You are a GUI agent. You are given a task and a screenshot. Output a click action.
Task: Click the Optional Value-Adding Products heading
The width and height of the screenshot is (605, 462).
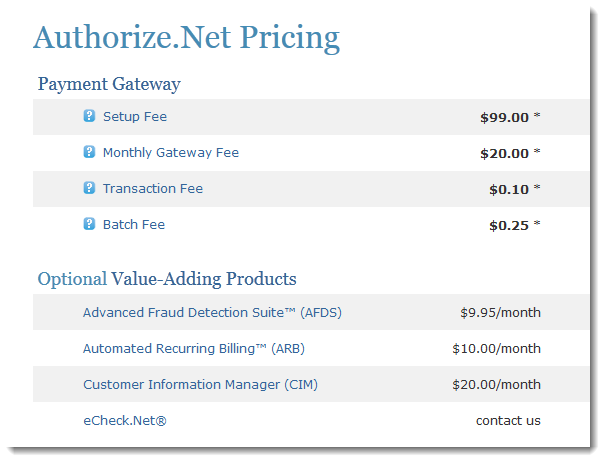pyautogui.click(x=167, y=279)
